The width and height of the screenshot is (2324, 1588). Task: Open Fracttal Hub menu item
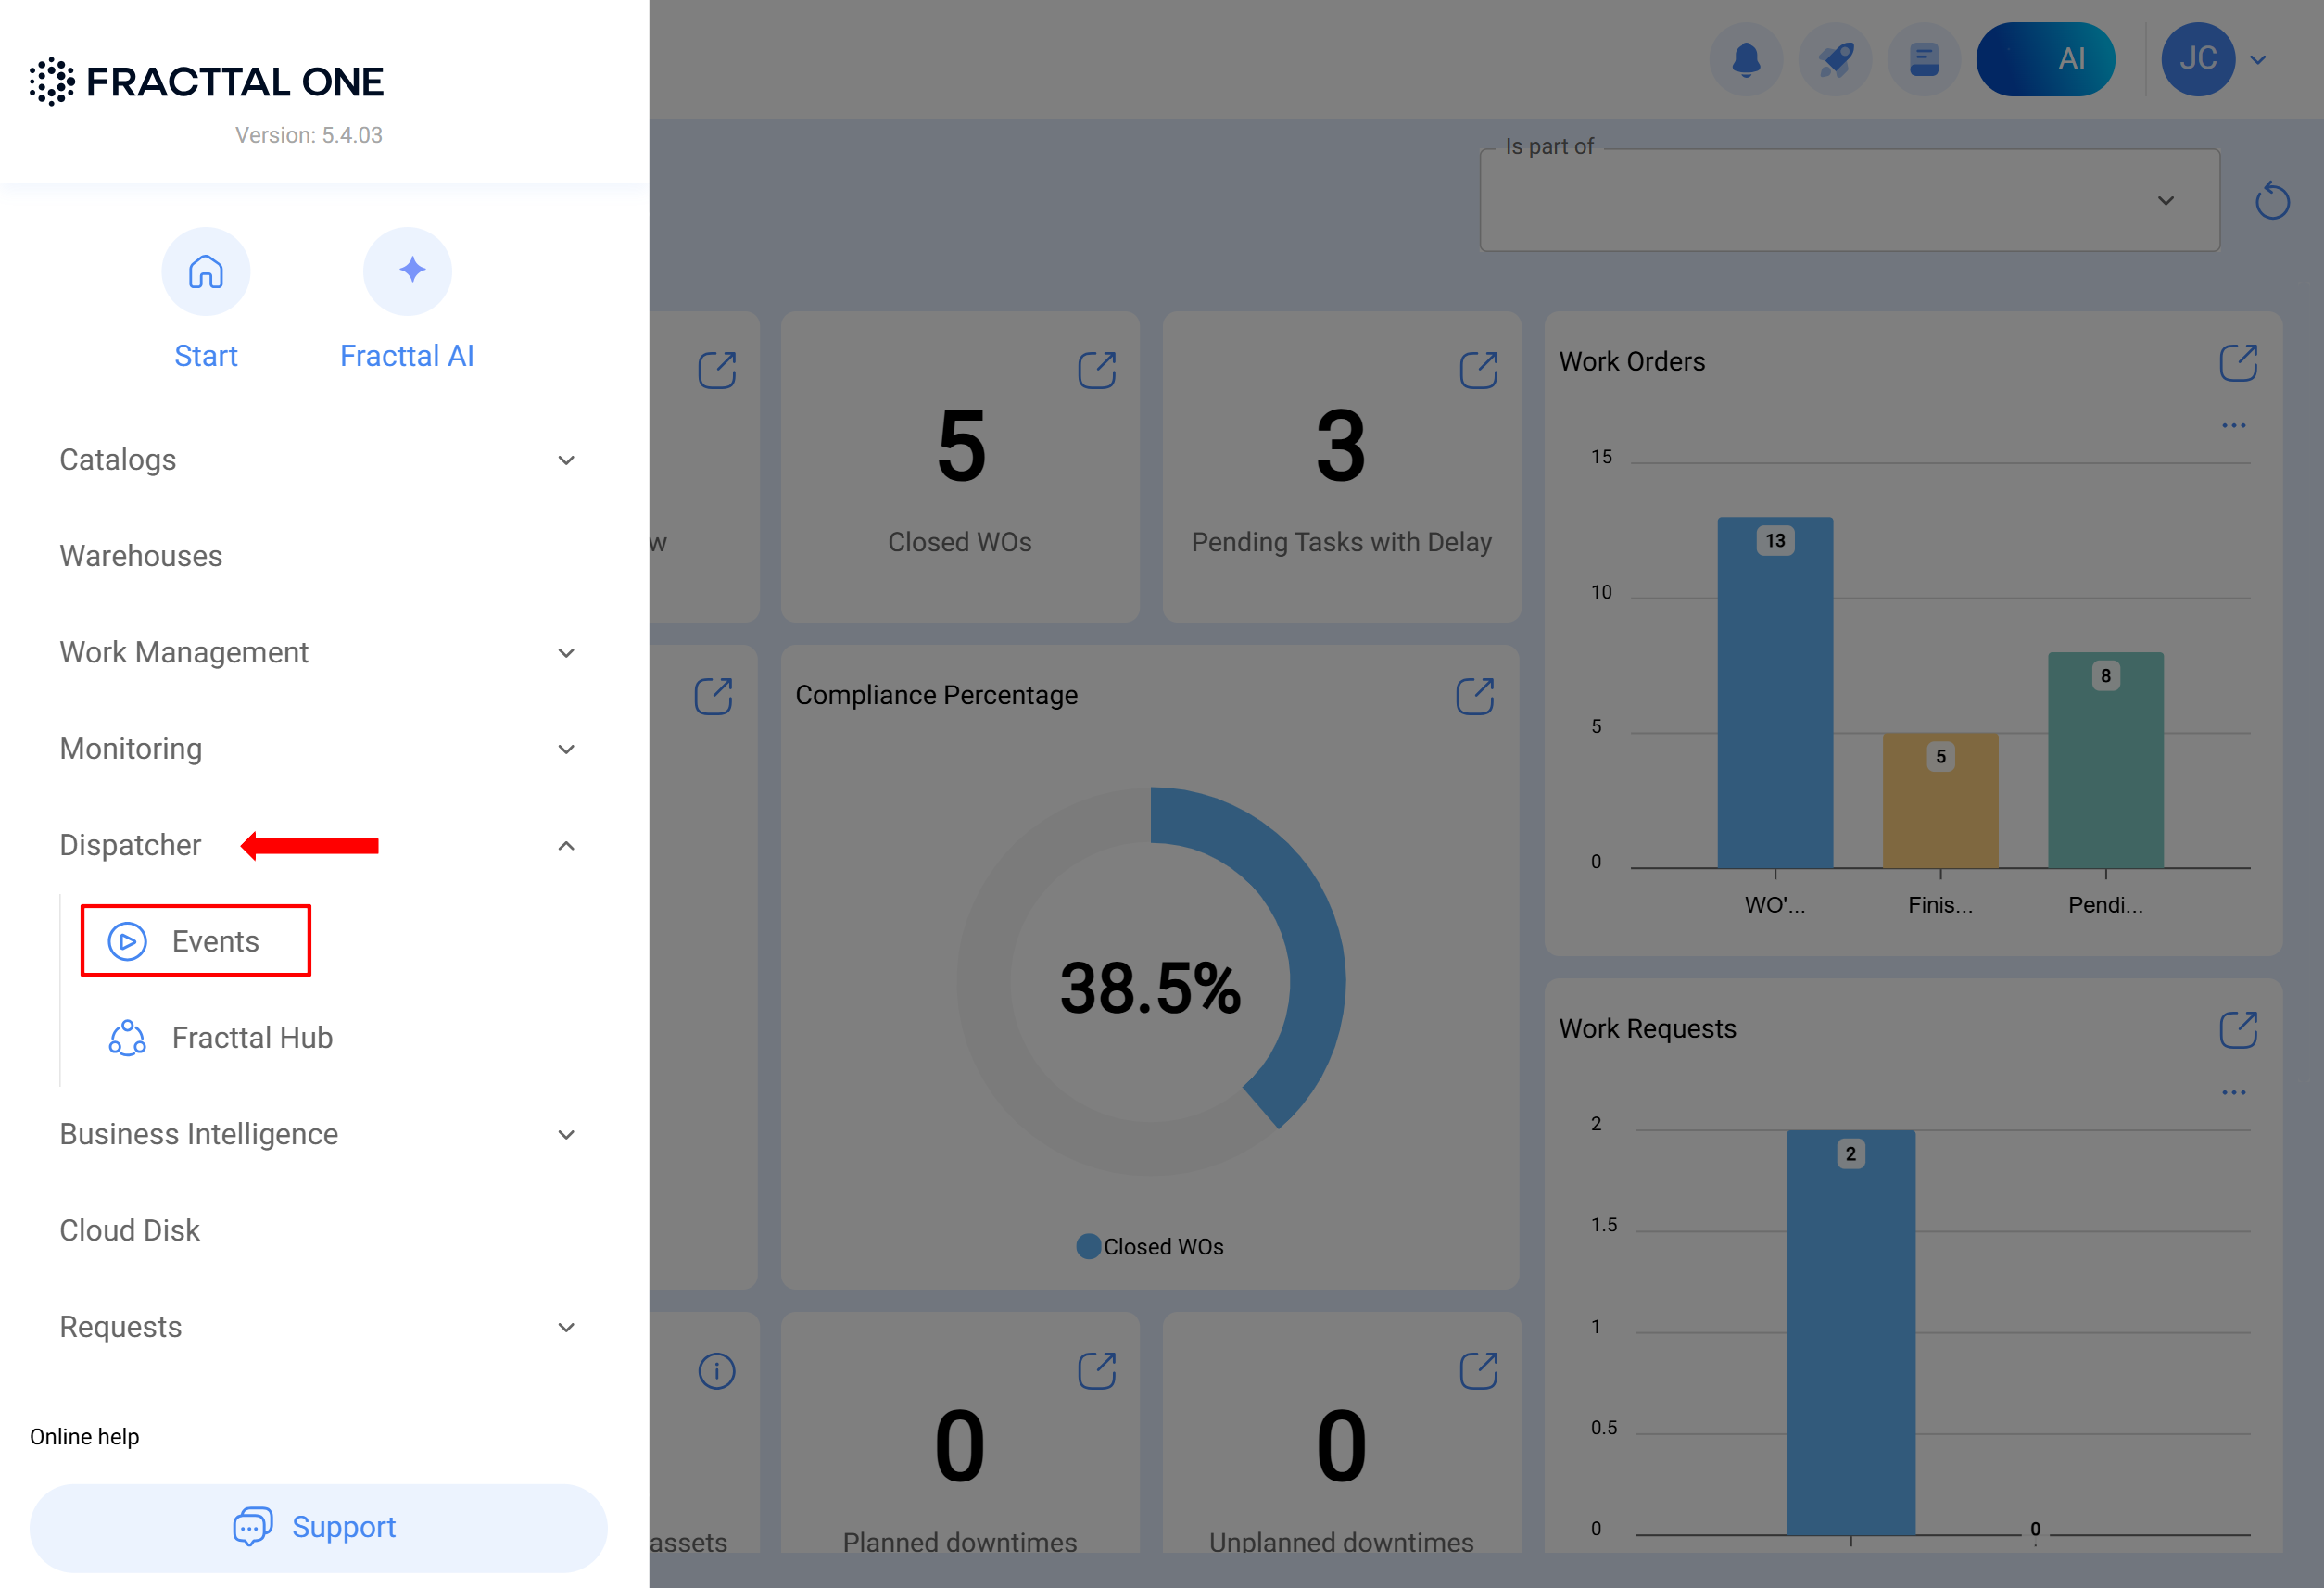(x=251, y=1038)
